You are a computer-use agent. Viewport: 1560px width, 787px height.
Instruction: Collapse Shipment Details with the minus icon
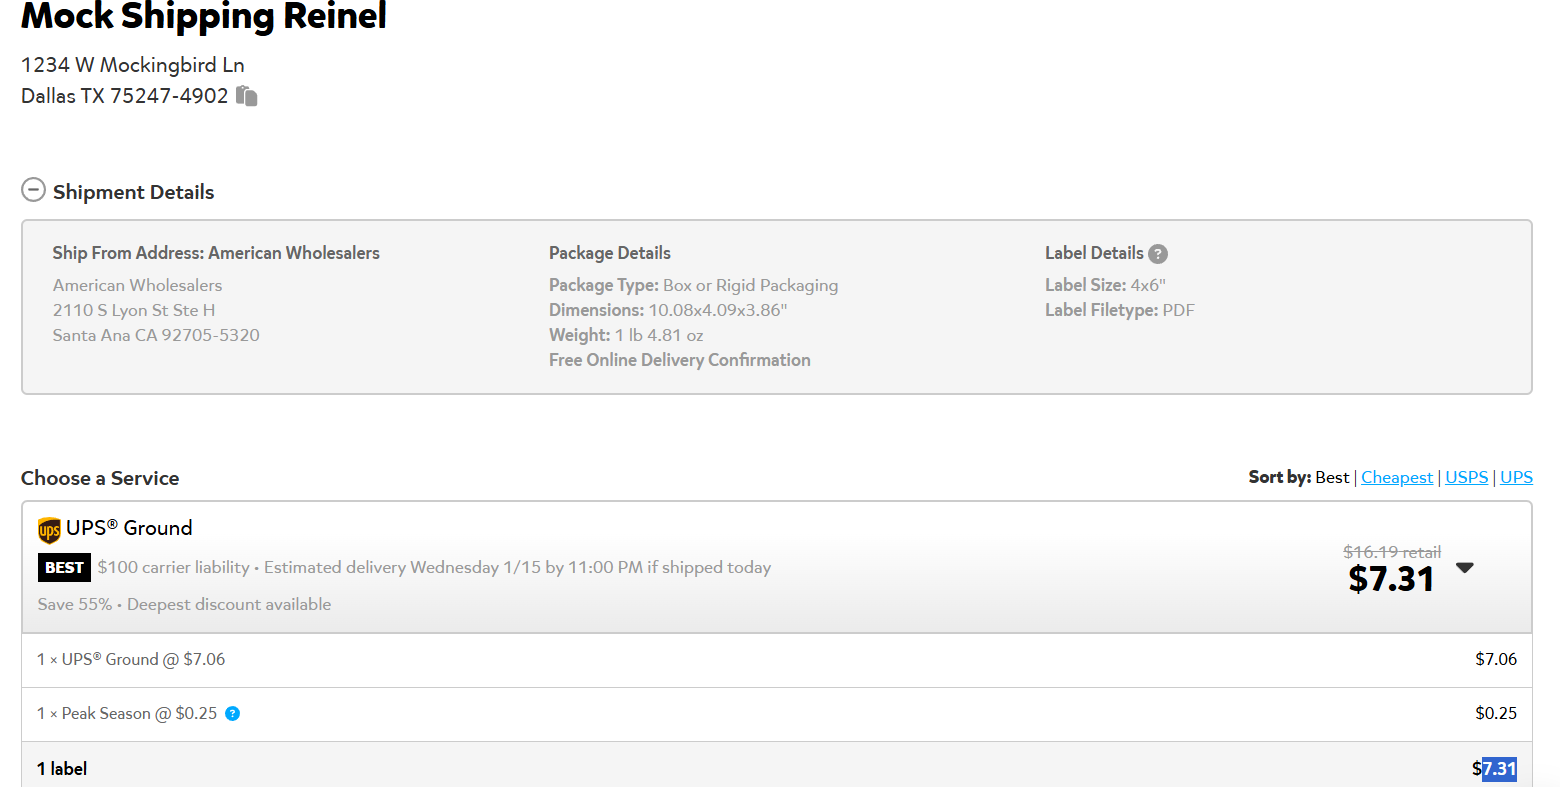point(34,190)
